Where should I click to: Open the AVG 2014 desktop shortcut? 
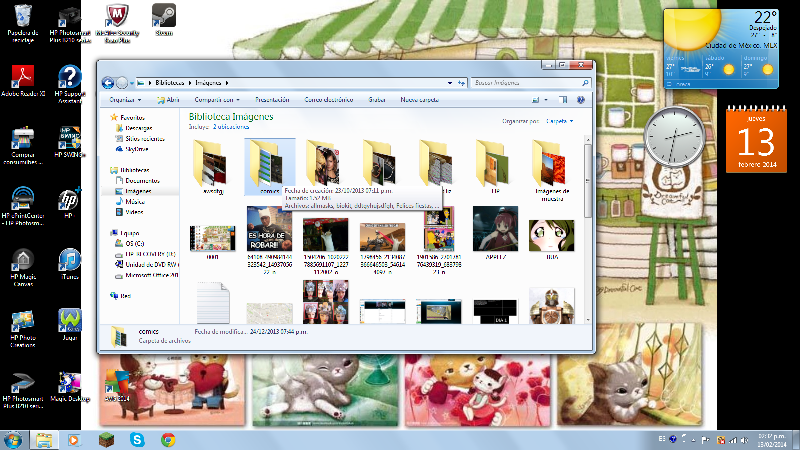point(117,385)
